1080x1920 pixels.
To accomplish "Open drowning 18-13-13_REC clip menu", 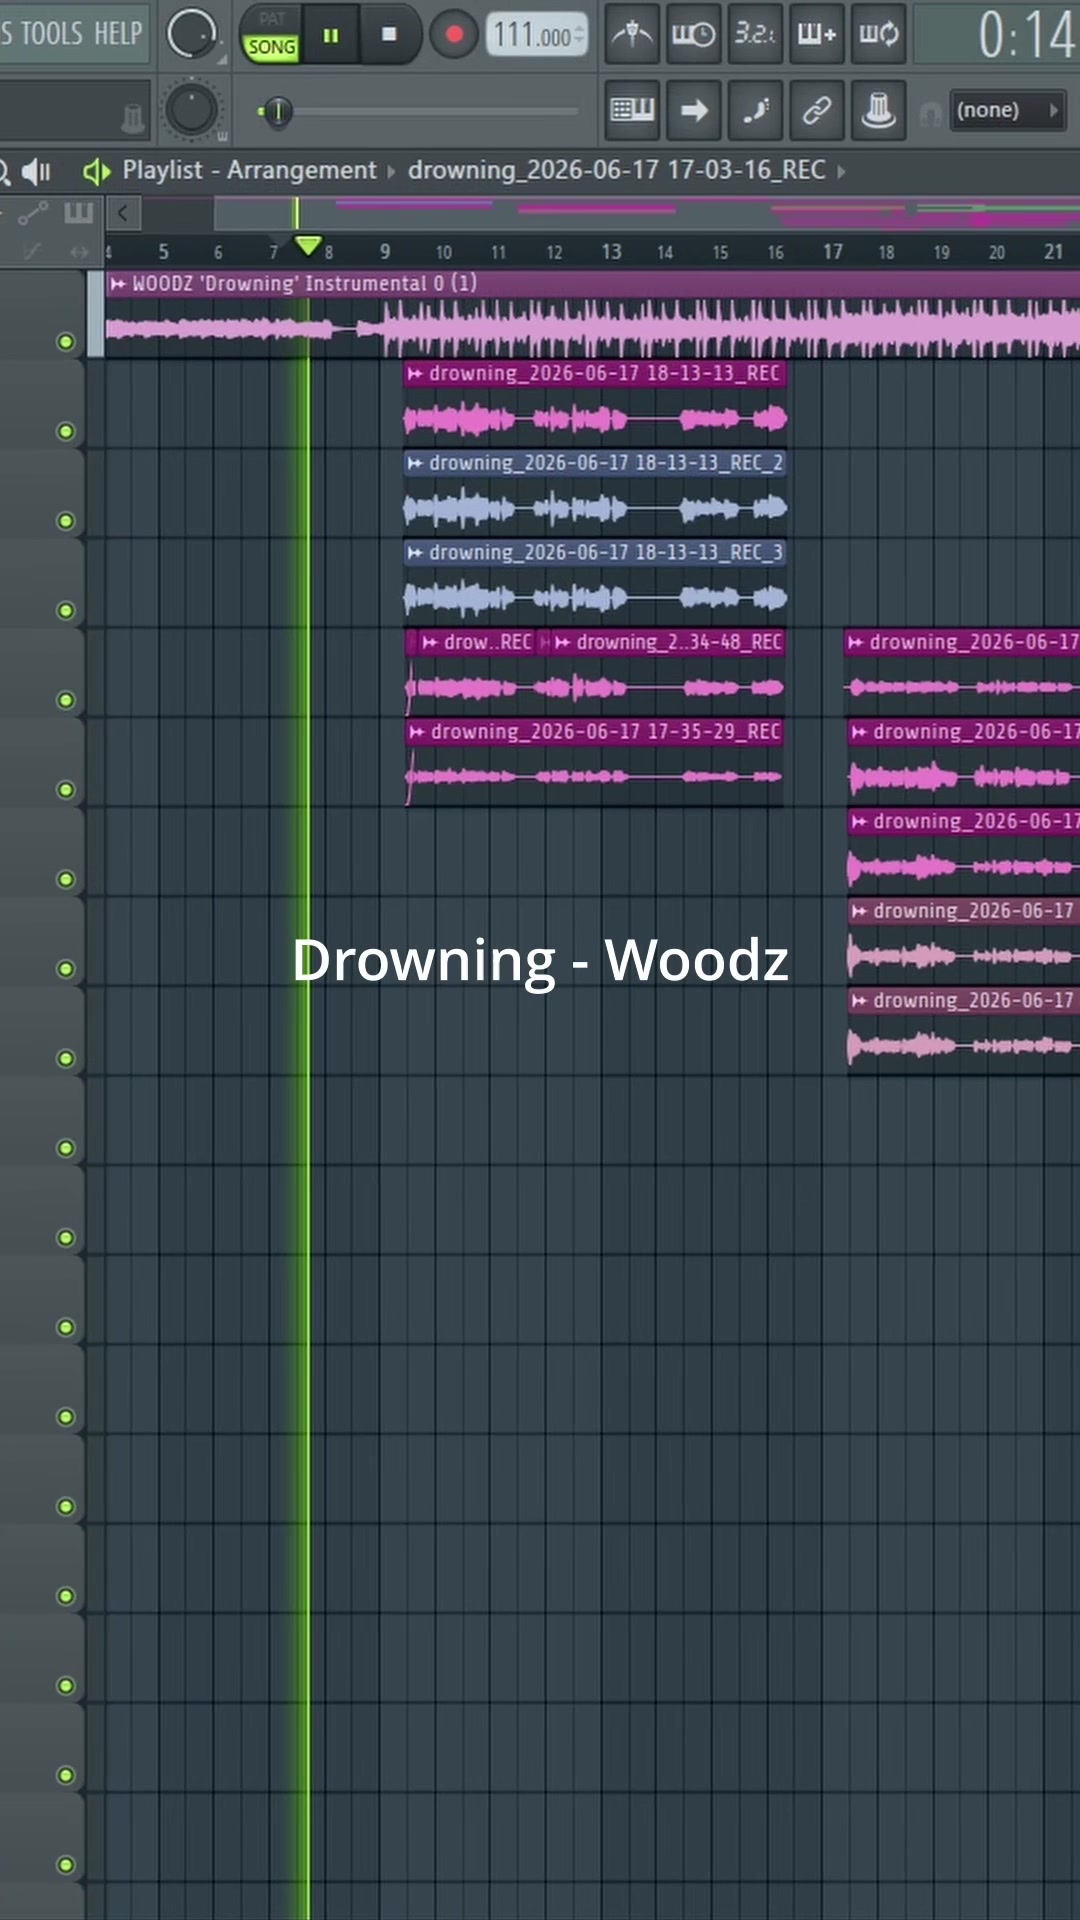I will [x=415, y=374].
